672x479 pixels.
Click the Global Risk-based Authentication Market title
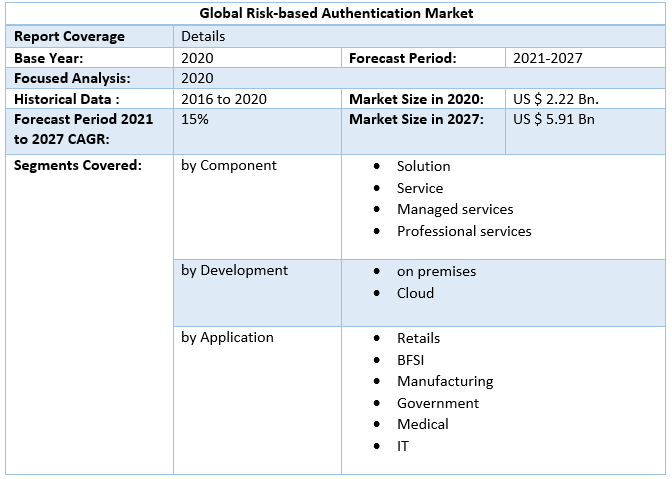tap(336, 13)
